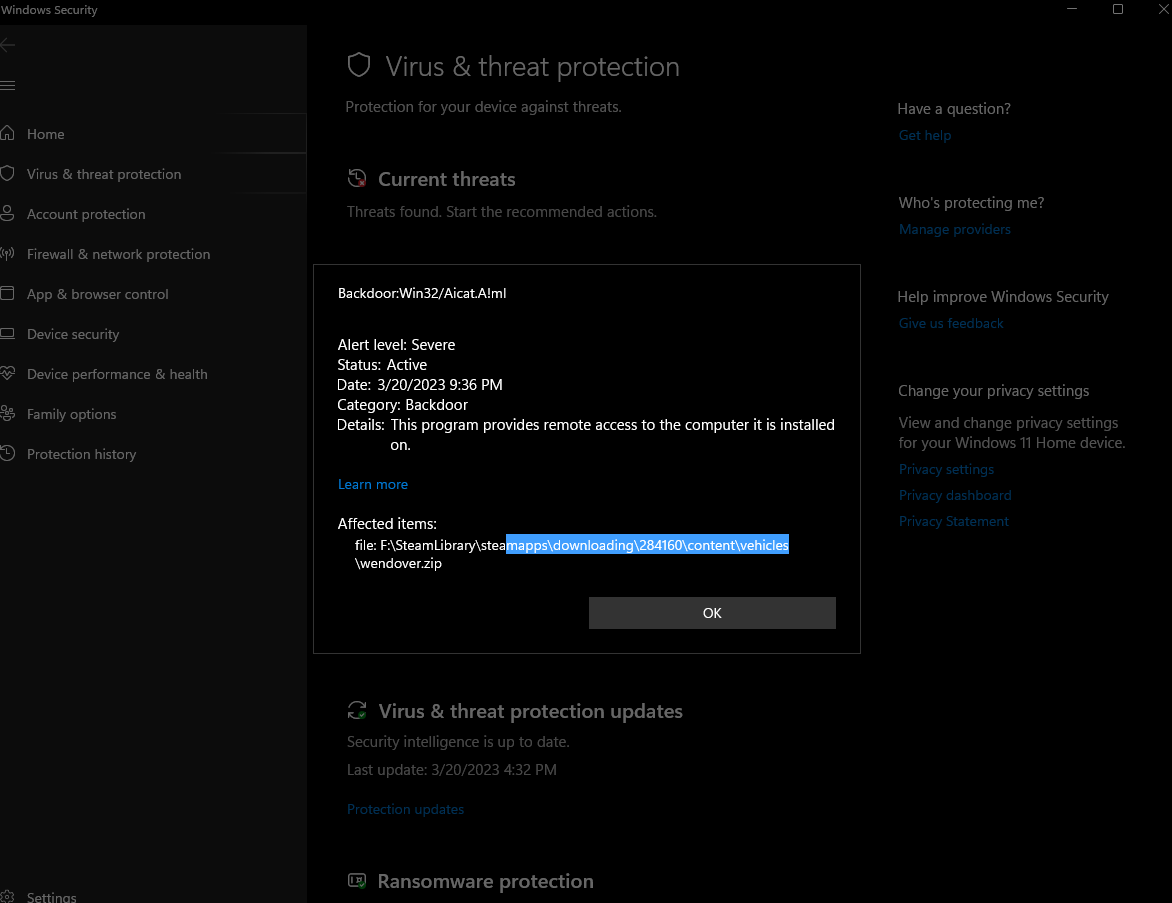Screen dimensions: 1172x903
Task: Click the Current threats heading
Action: coord(447,179)
